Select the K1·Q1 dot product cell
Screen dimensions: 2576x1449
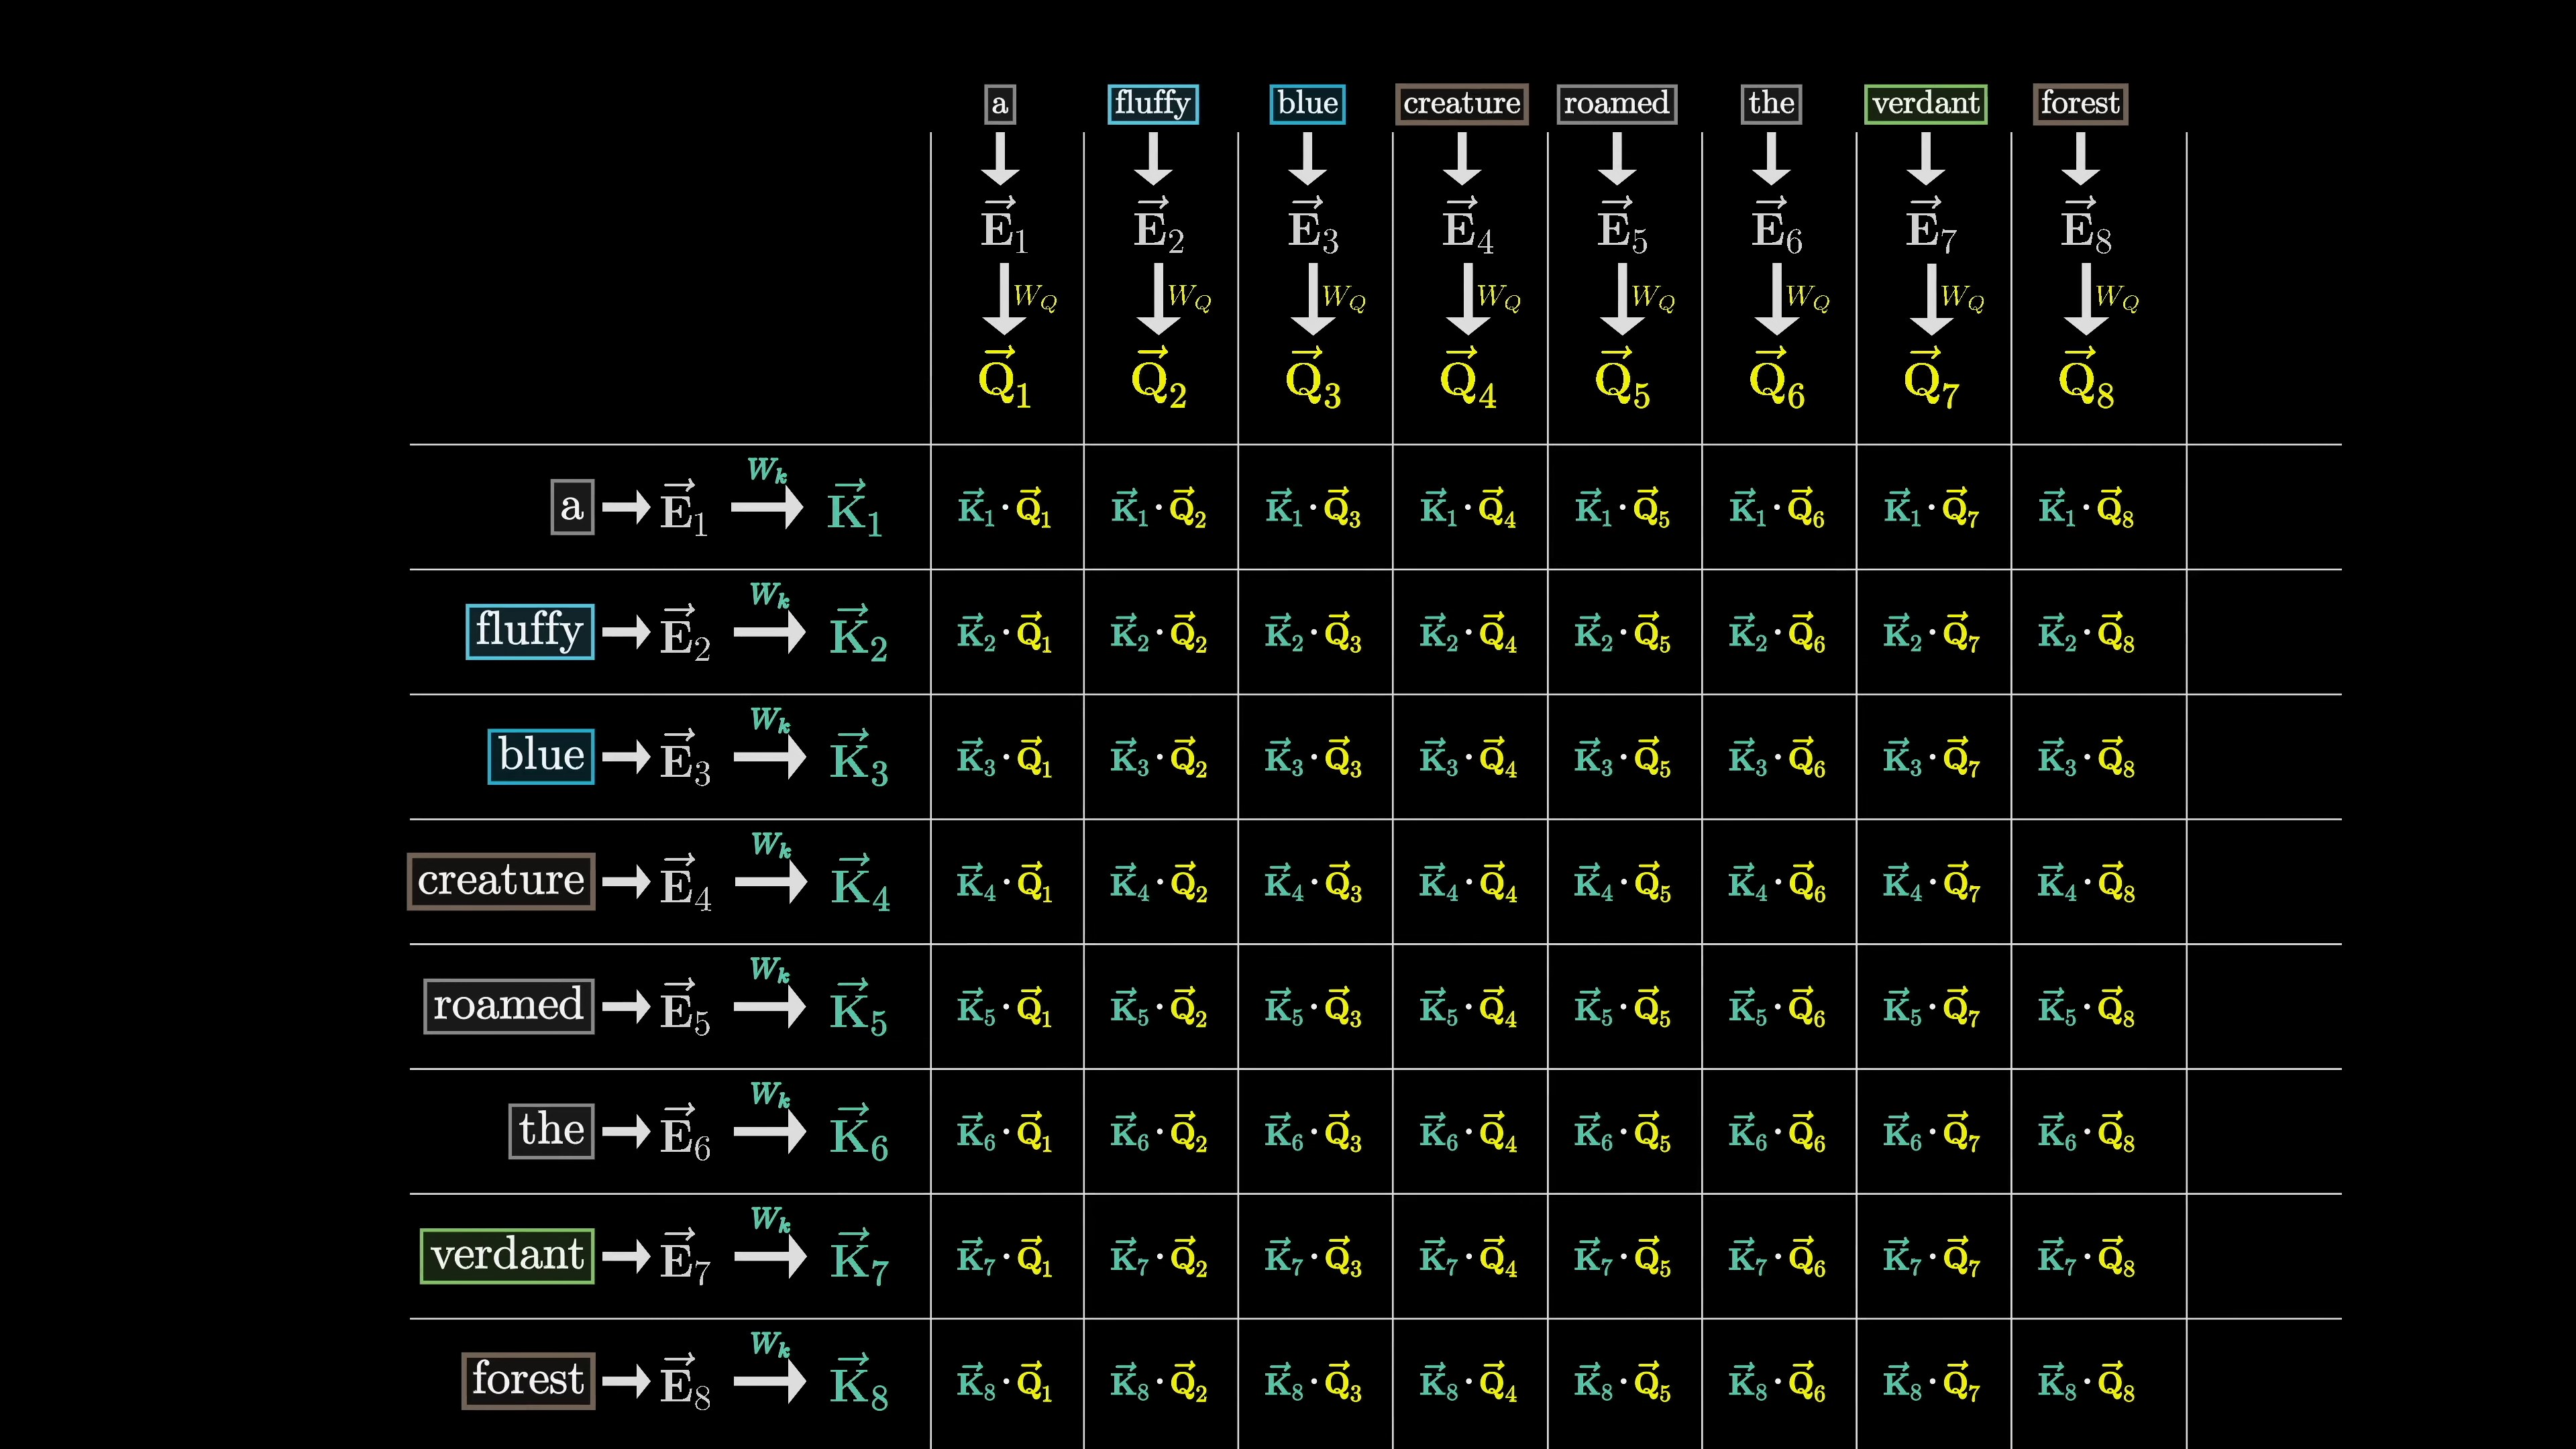coord(1004,509)
